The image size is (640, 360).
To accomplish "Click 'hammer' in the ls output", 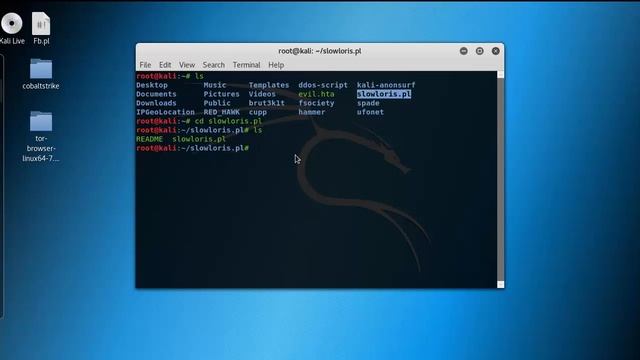I will point(312,112).
